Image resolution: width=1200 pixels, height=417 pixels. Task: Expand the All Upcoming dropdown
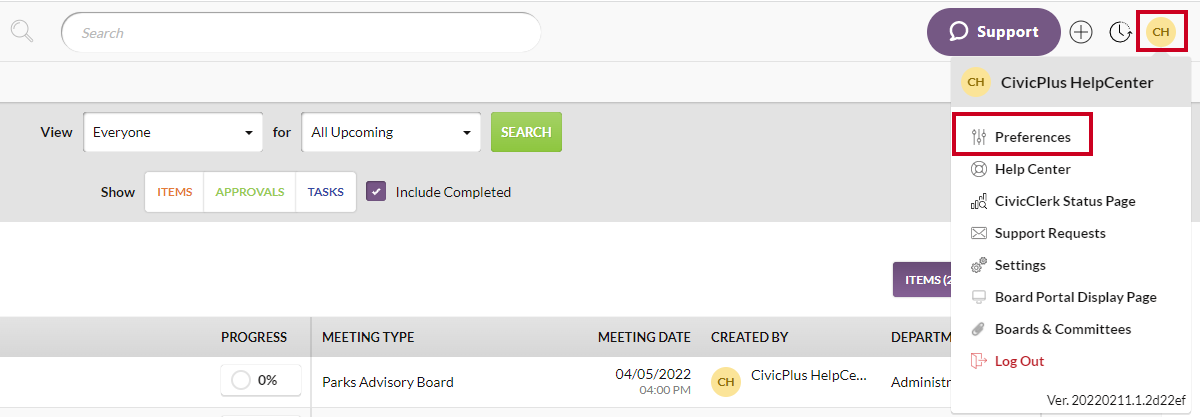click(x=391, y=132)
